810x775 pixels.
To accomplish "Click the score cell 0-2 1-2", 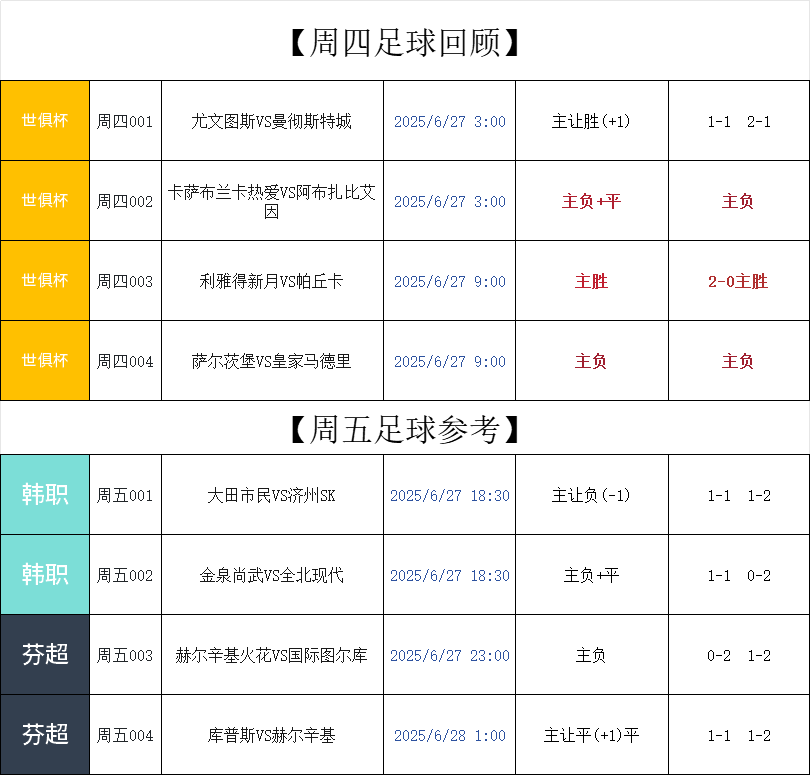I will pos(739,655).
